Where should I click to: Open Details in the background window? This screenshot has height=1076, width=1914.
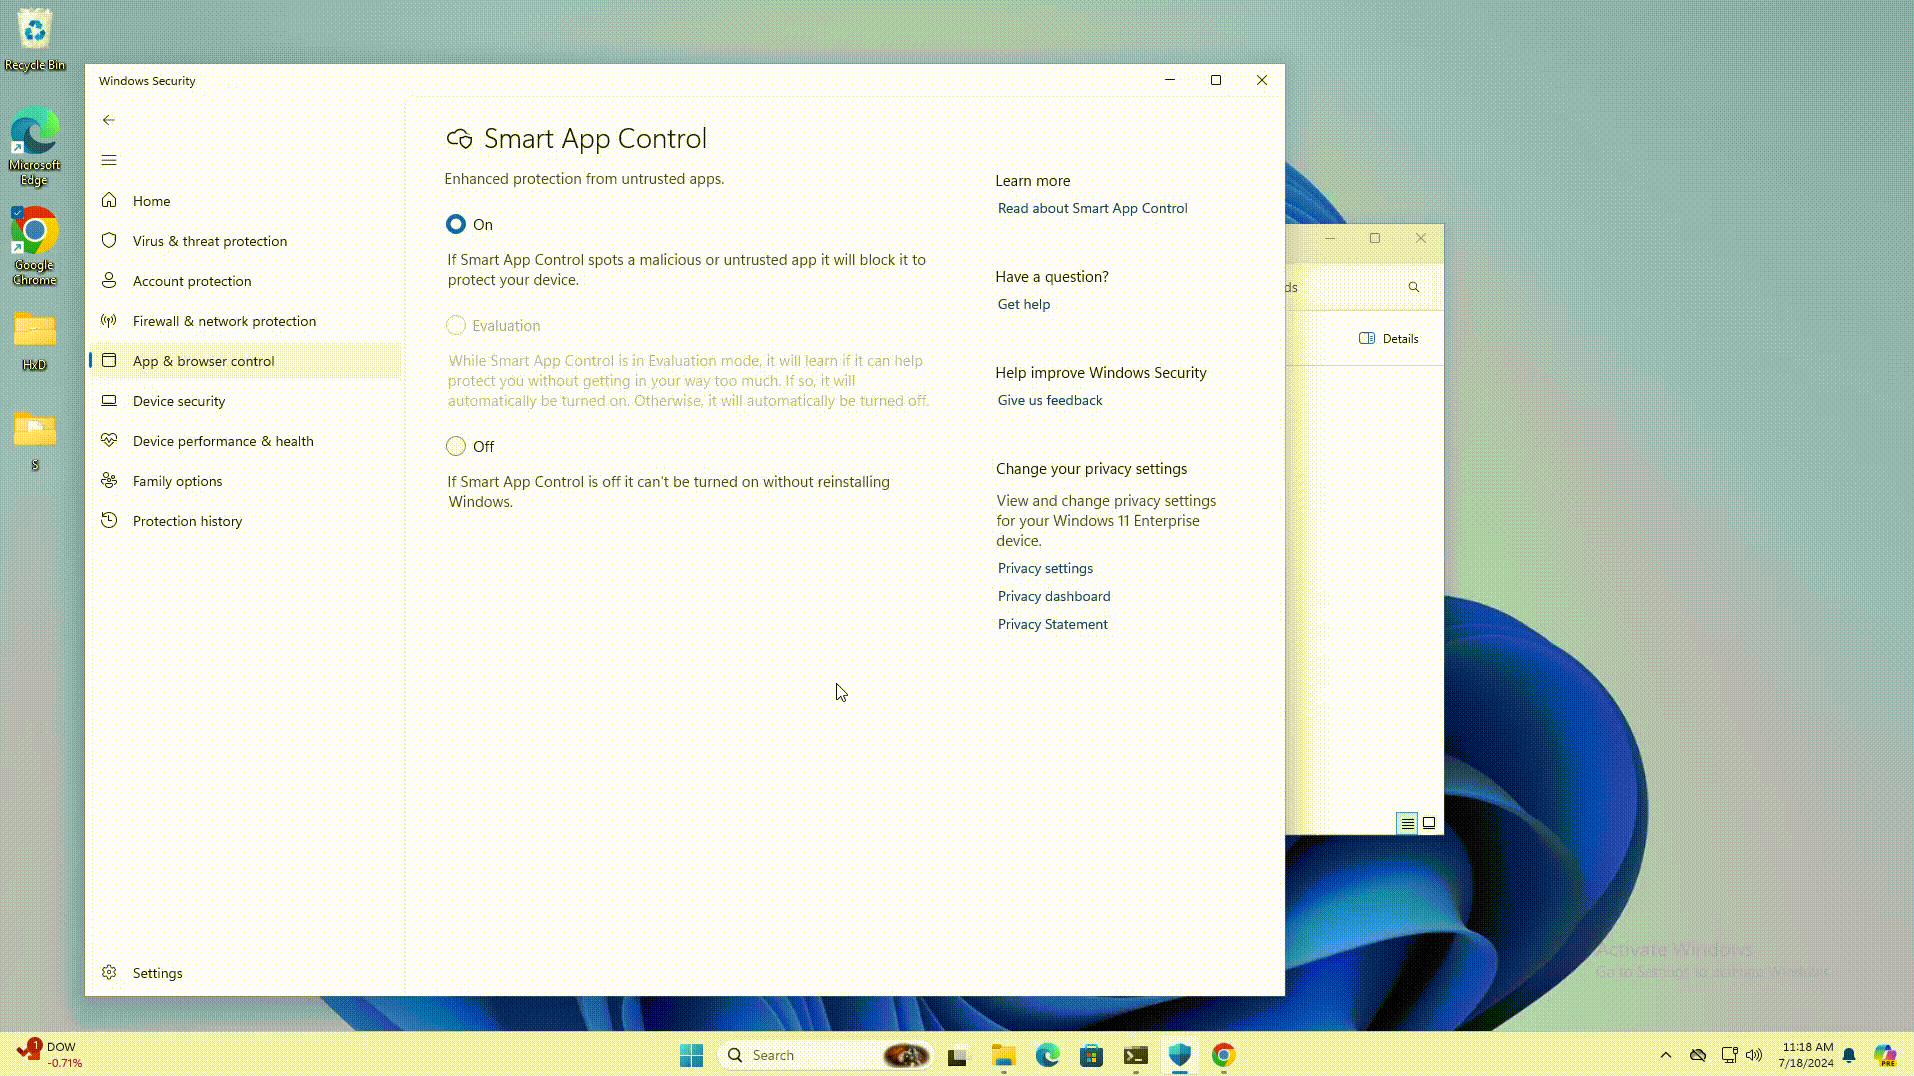coord(1390,338)
